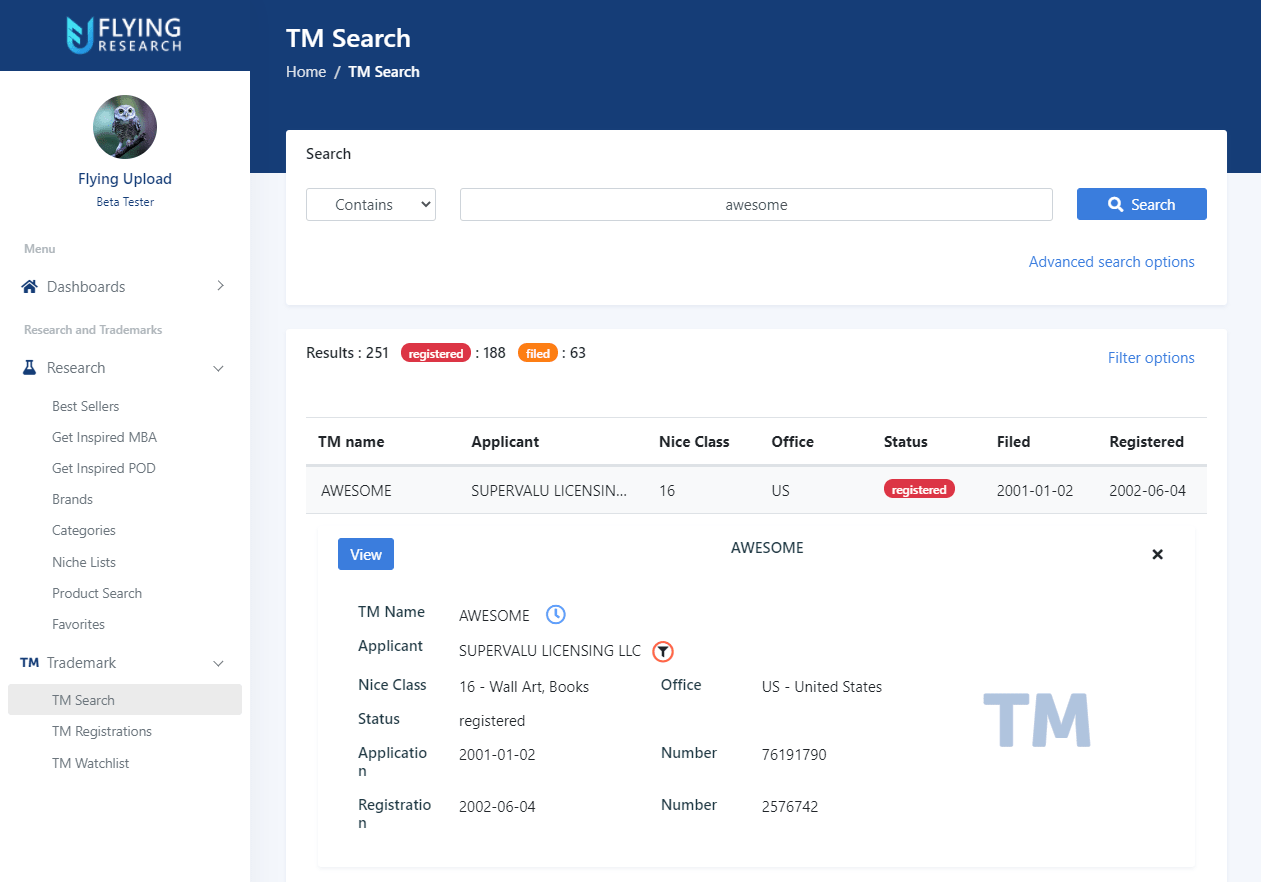Viewport: 1261px width, 882px height.
Task: Click the Home breadcrumb link
Action: 306,72
